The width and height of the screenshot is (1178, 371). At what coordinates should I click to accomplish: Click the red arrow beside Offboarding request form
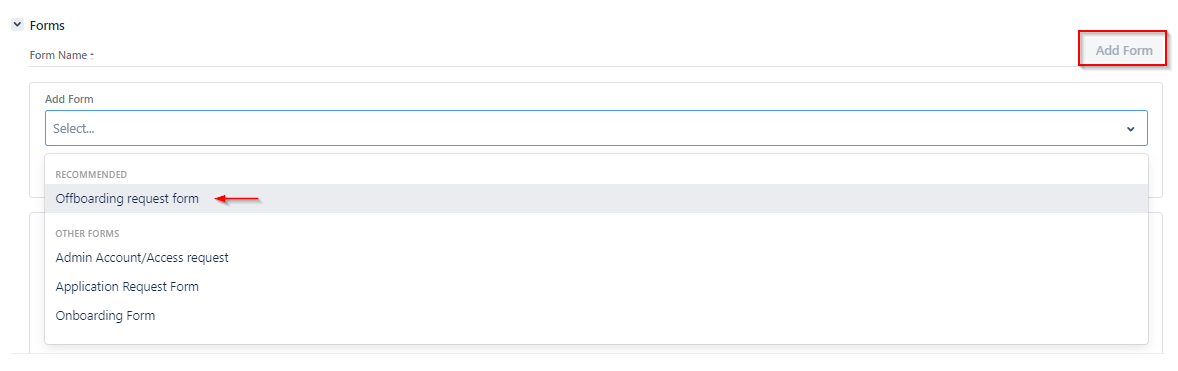pyautogui.click(x=237, y=199)
